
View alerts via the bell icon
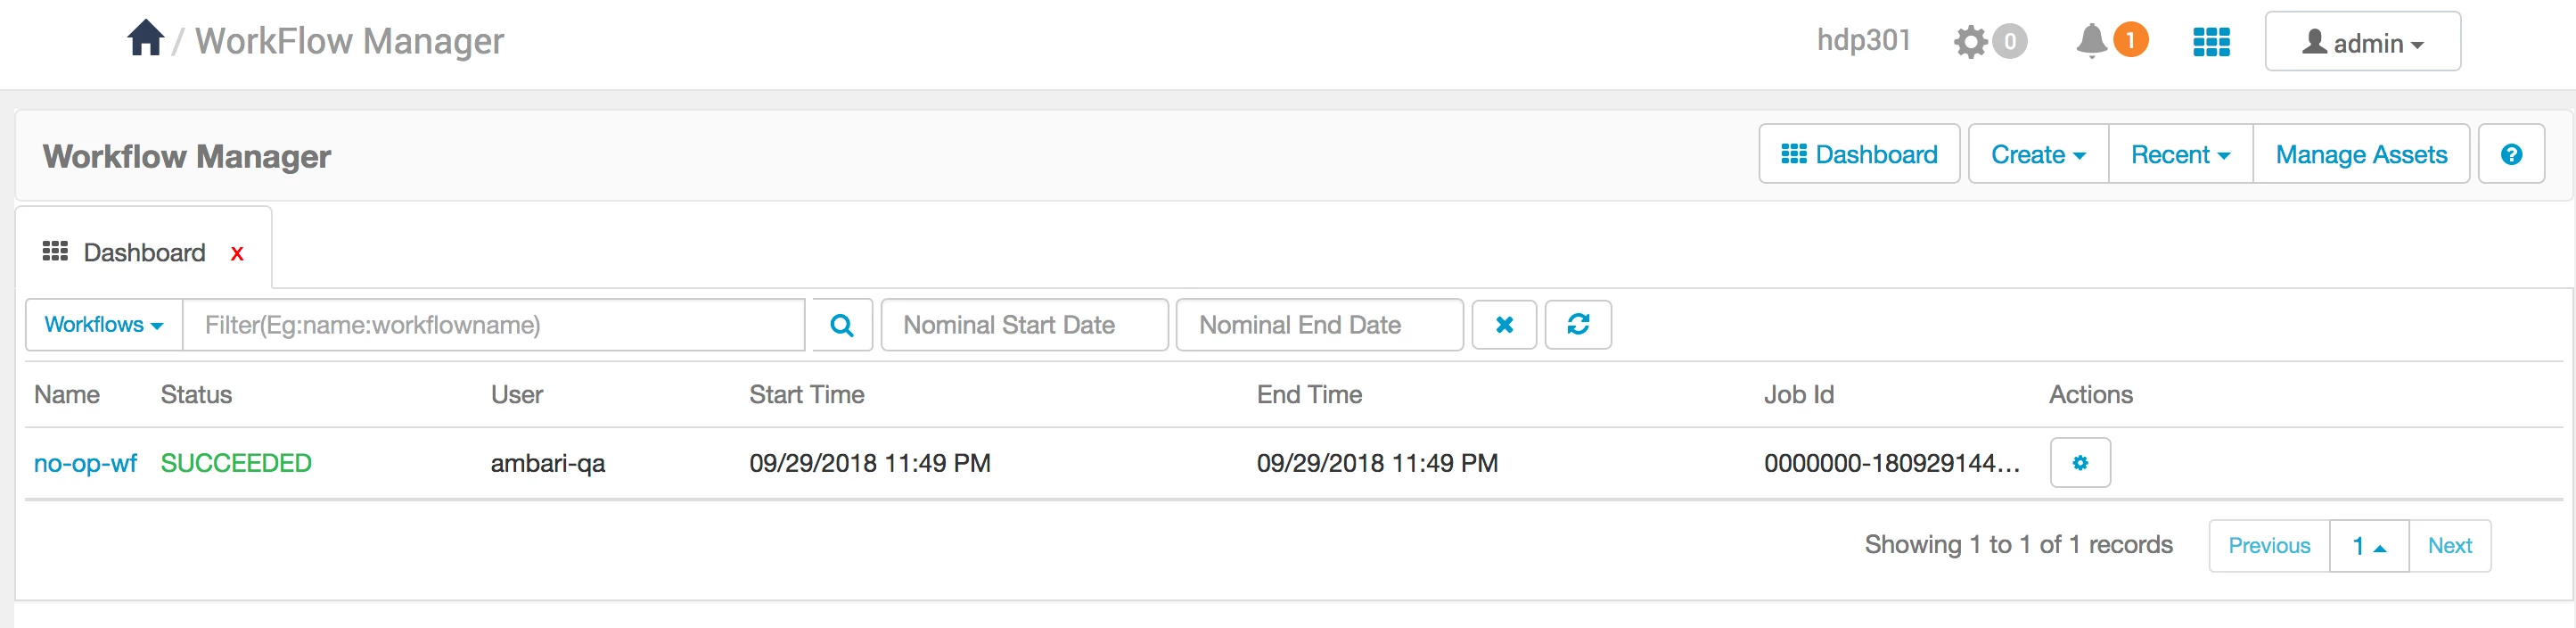[2091, 41]
